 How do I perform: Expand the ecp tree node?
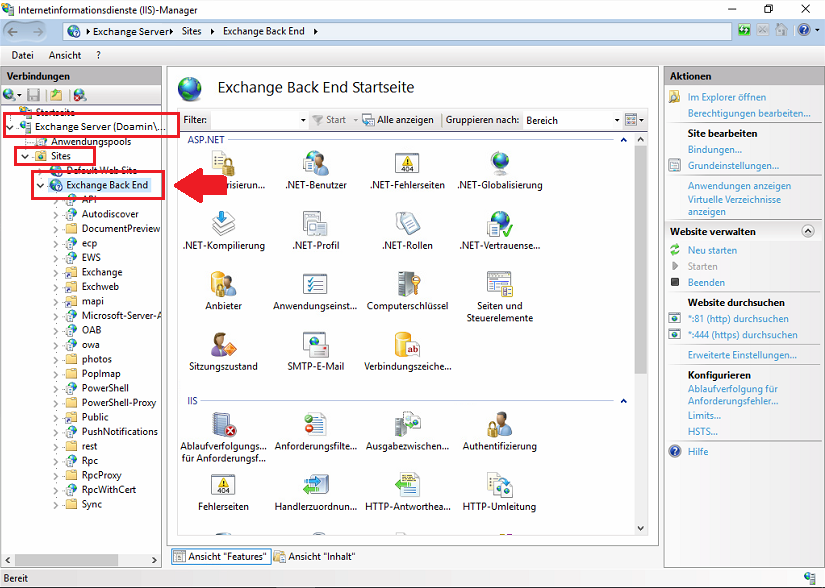click(56, 244)
